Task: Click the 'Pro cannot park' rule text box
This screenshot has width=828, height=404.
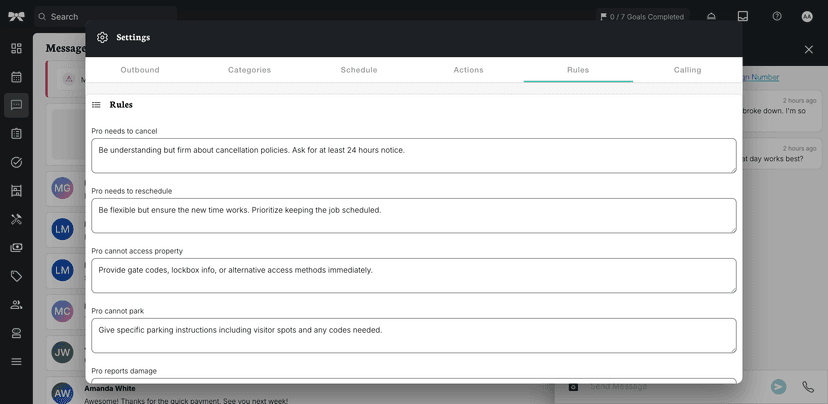Action: point(413,335)
